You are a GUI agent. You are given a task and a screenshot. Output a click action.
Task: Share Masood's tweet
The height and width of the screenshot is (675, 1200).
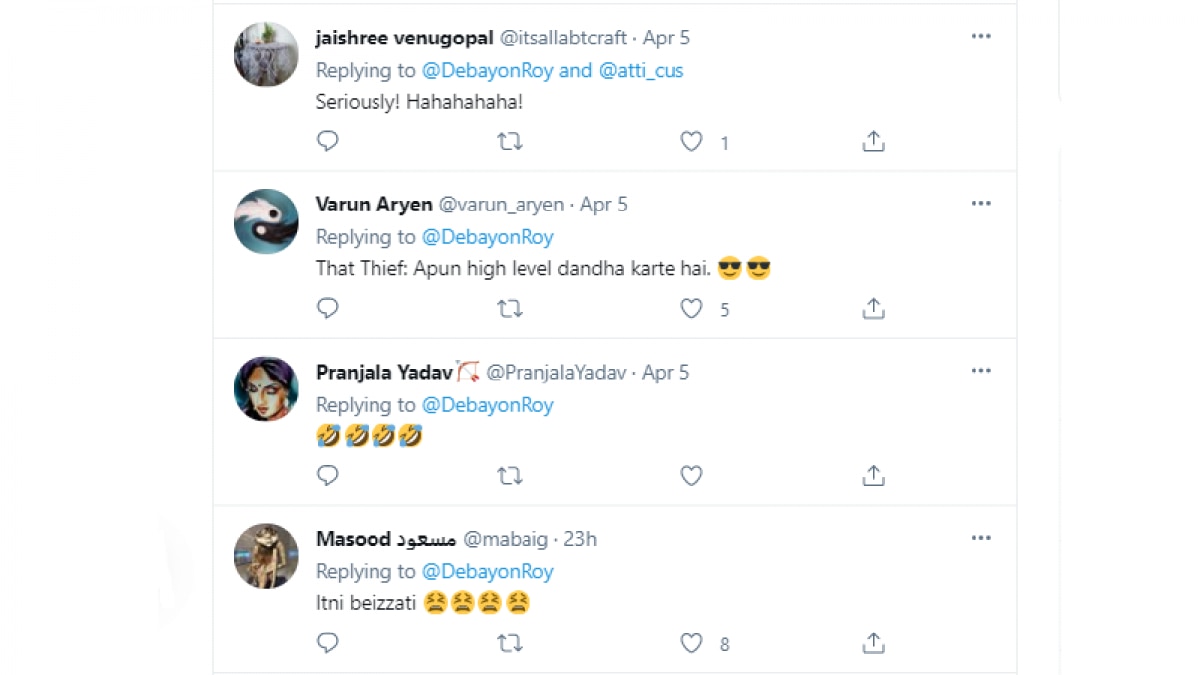(873, 643)
